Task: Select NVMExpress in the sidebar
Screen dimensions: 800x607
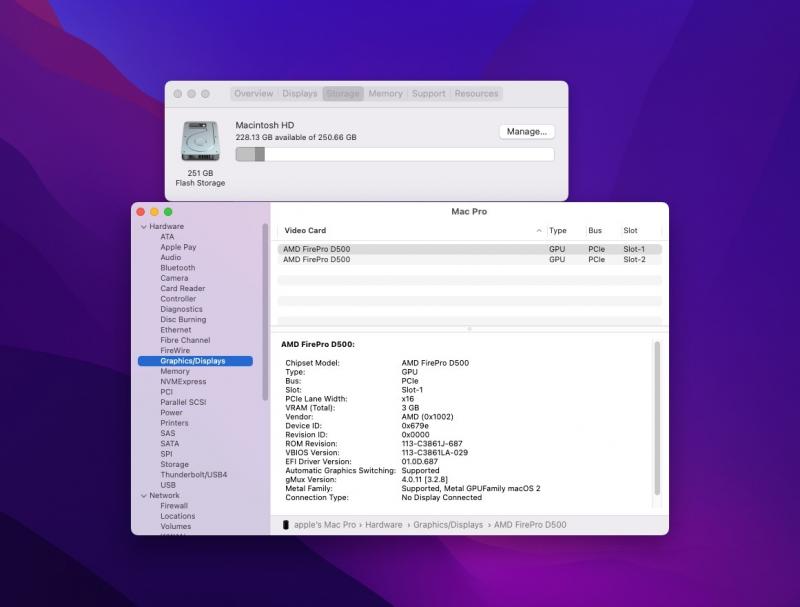Action: pos(183,382)
